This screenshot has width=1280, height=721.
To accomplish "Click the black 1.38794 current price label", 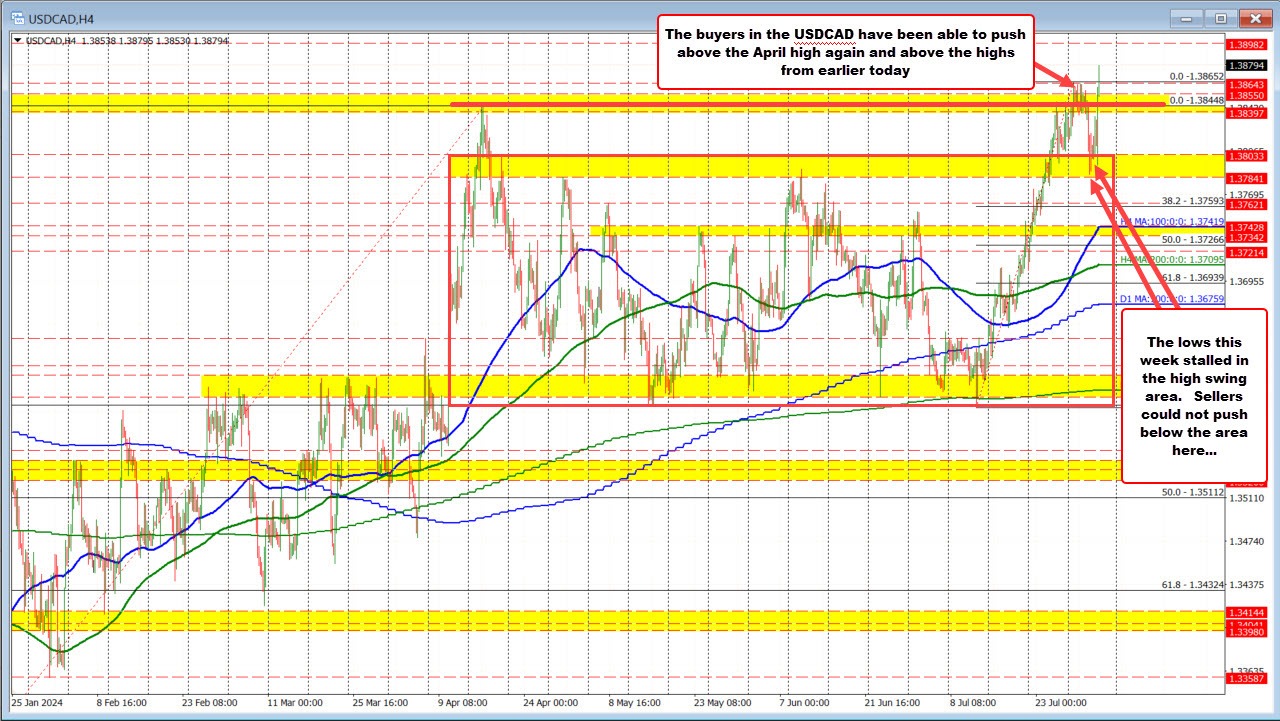I will coord(1246,65).
